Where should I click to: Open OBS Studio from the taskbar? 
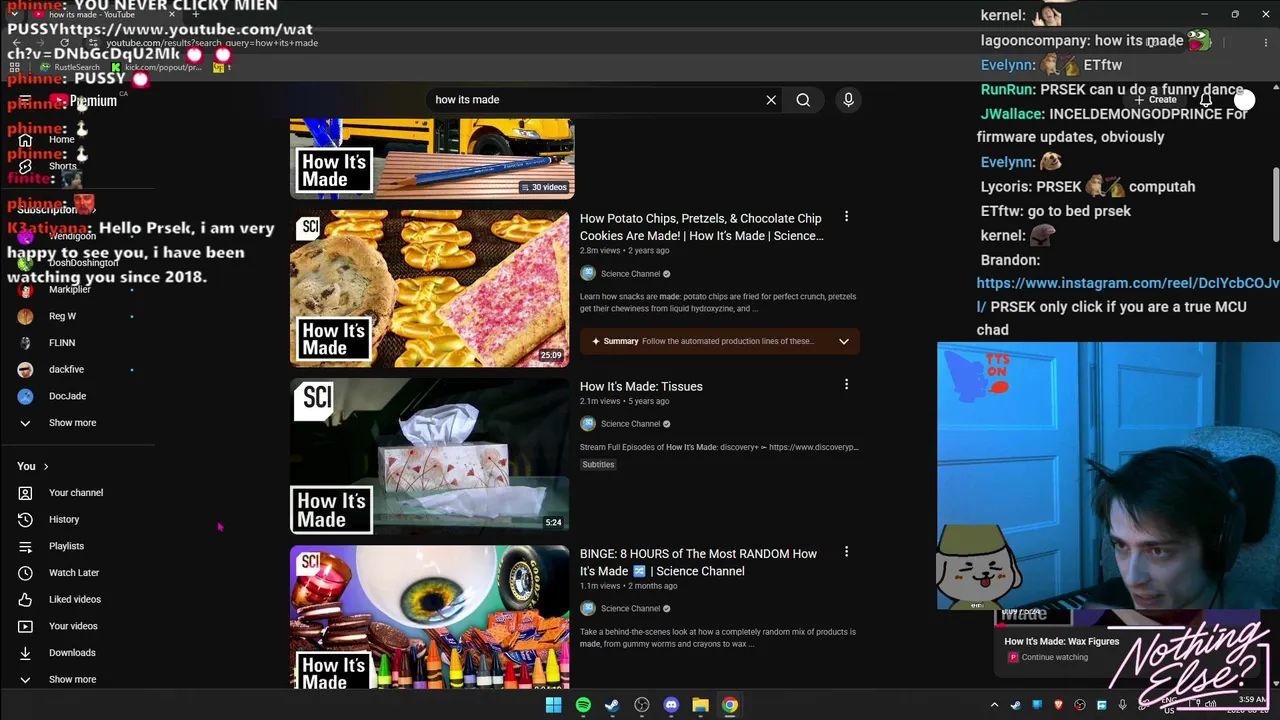tap(642, 705)
